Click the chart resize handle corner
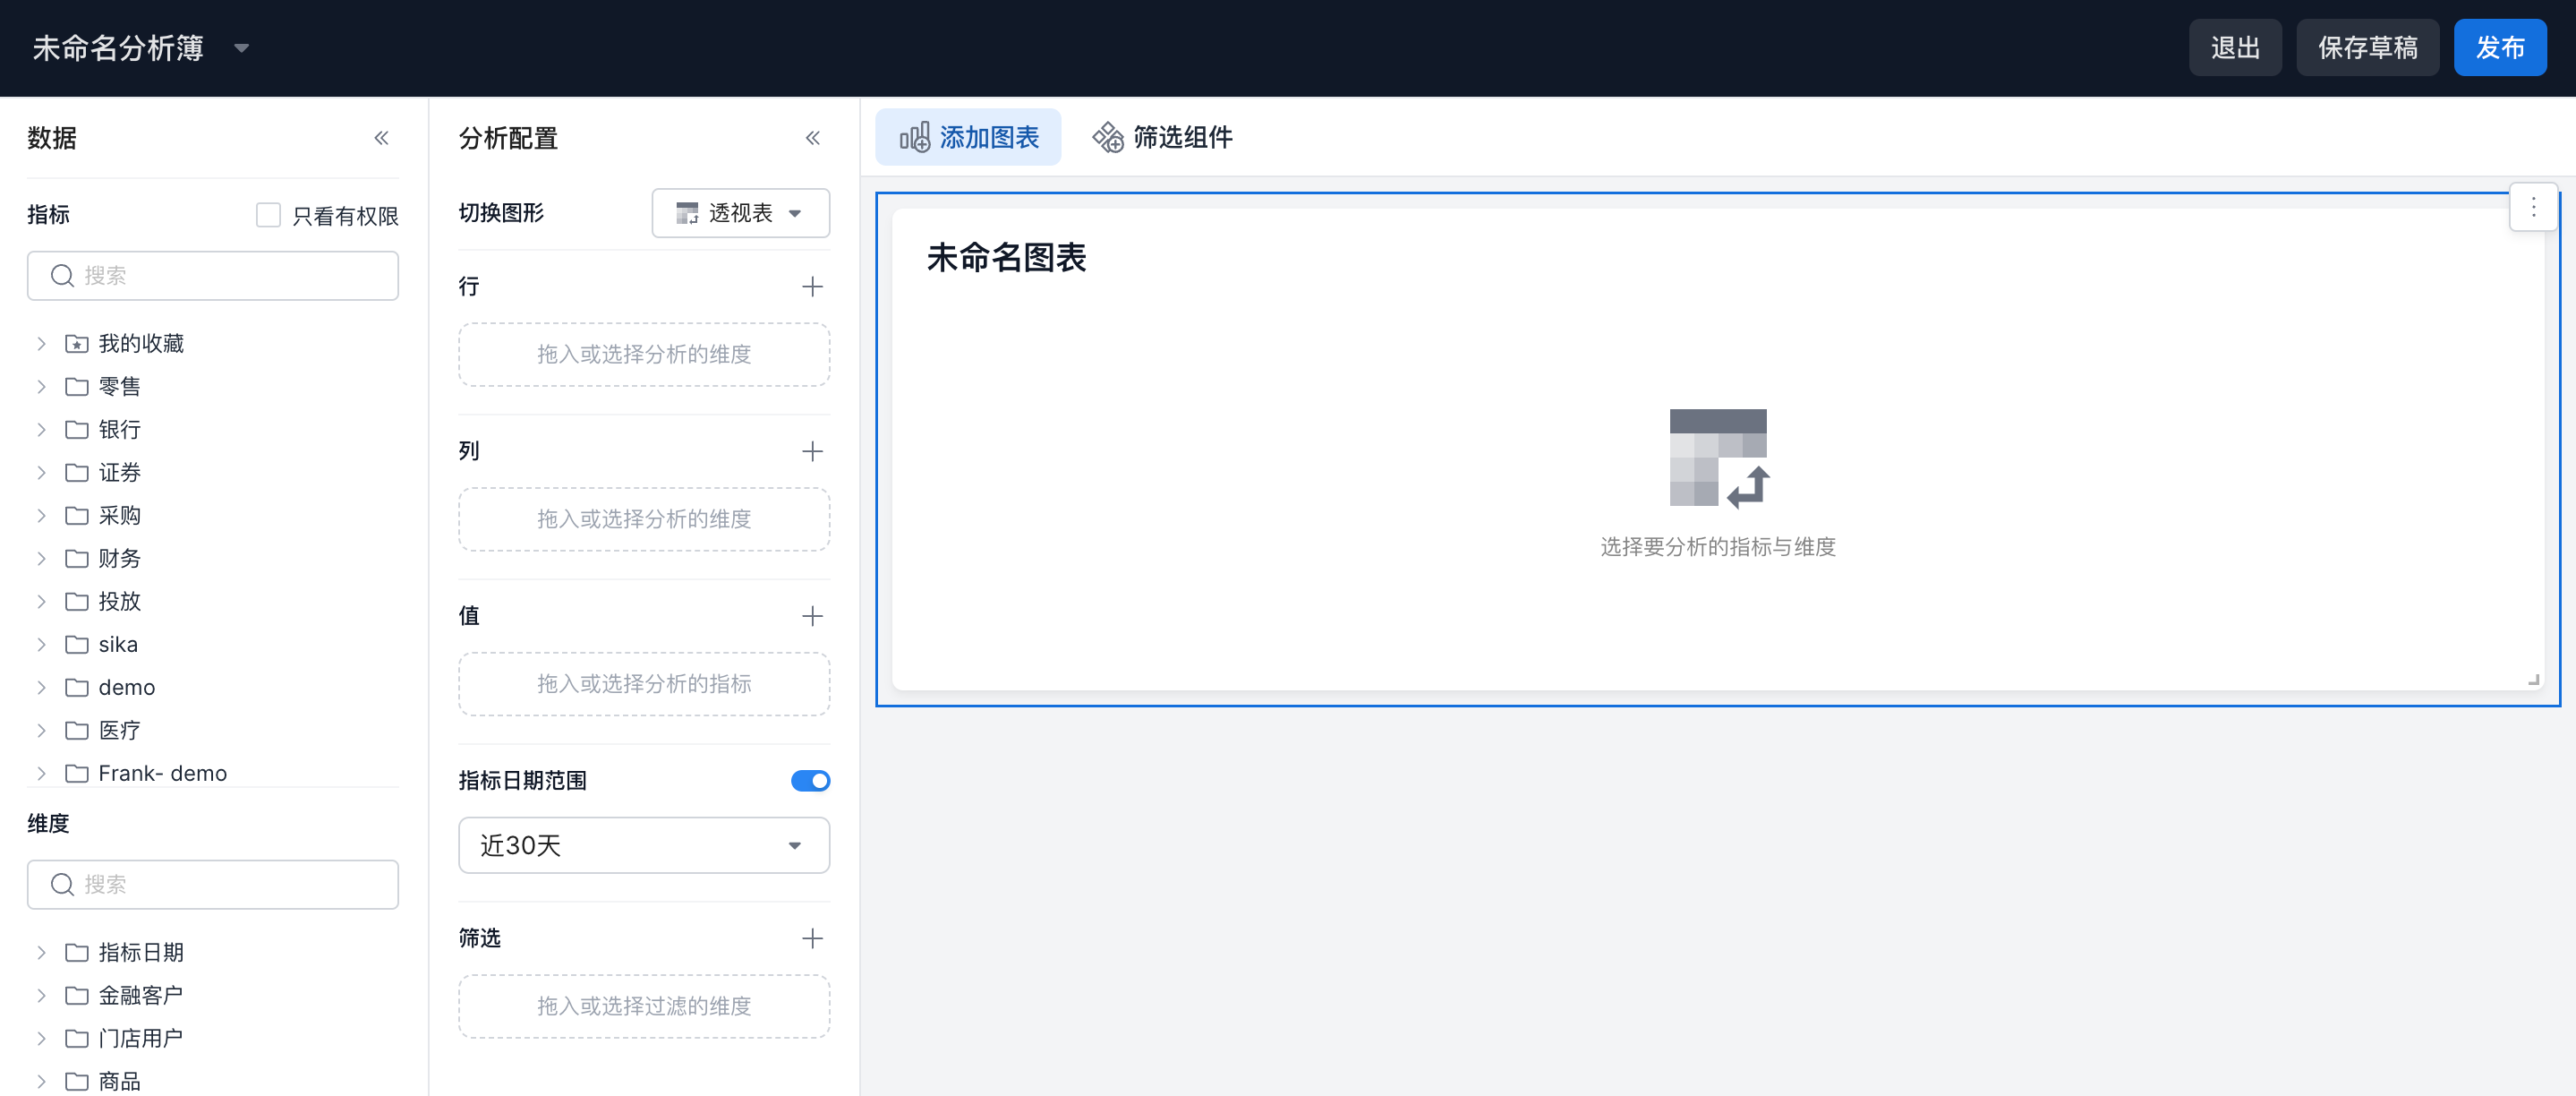2576x1096 pixels. click(2533, 680)
